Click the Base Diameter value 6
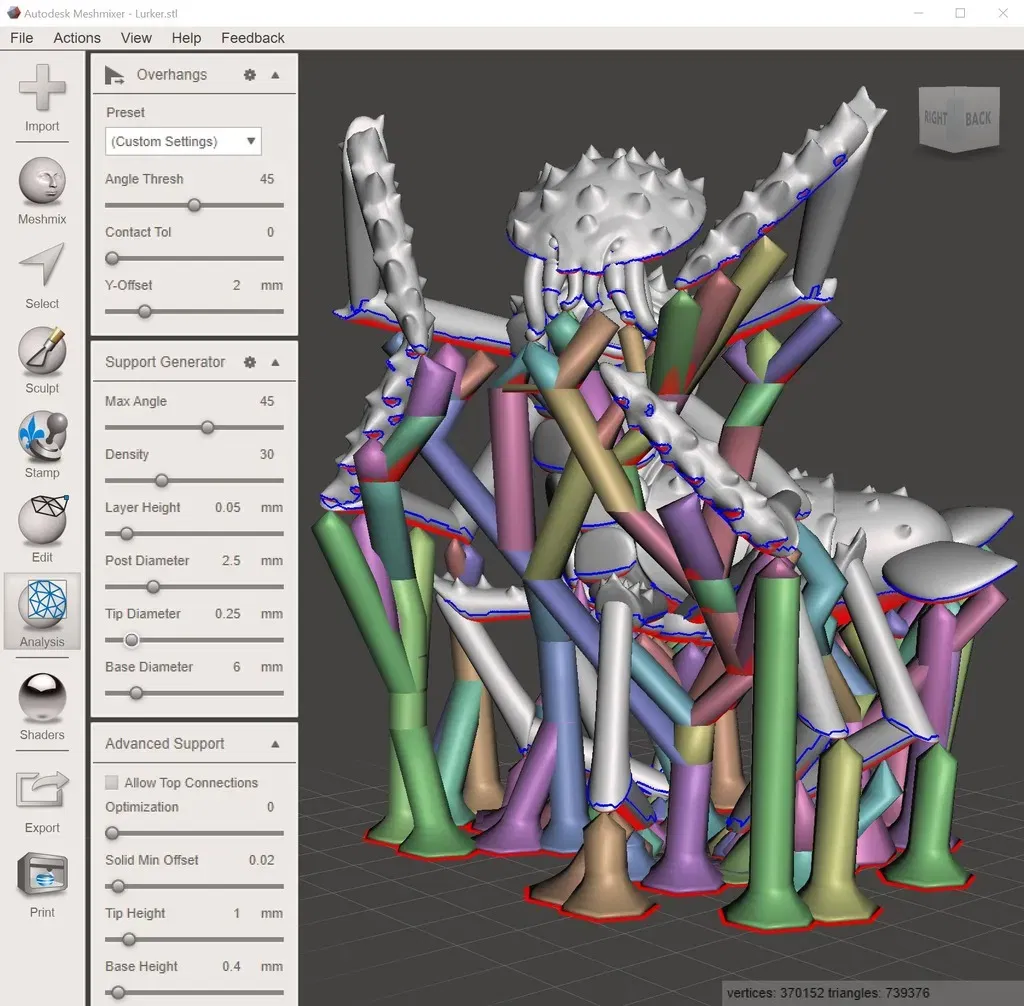Image resolution: width=1024 pixels, height=1006 pixels. point(236,667)
